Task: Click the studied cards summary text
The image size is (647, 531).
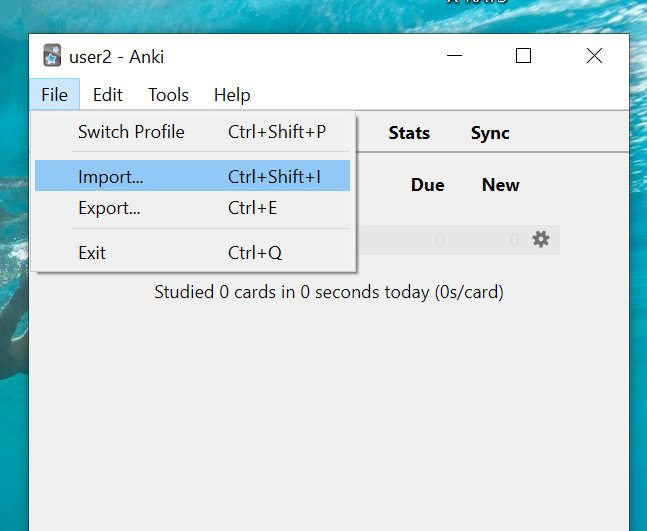Action: click(x=328, y=292)
